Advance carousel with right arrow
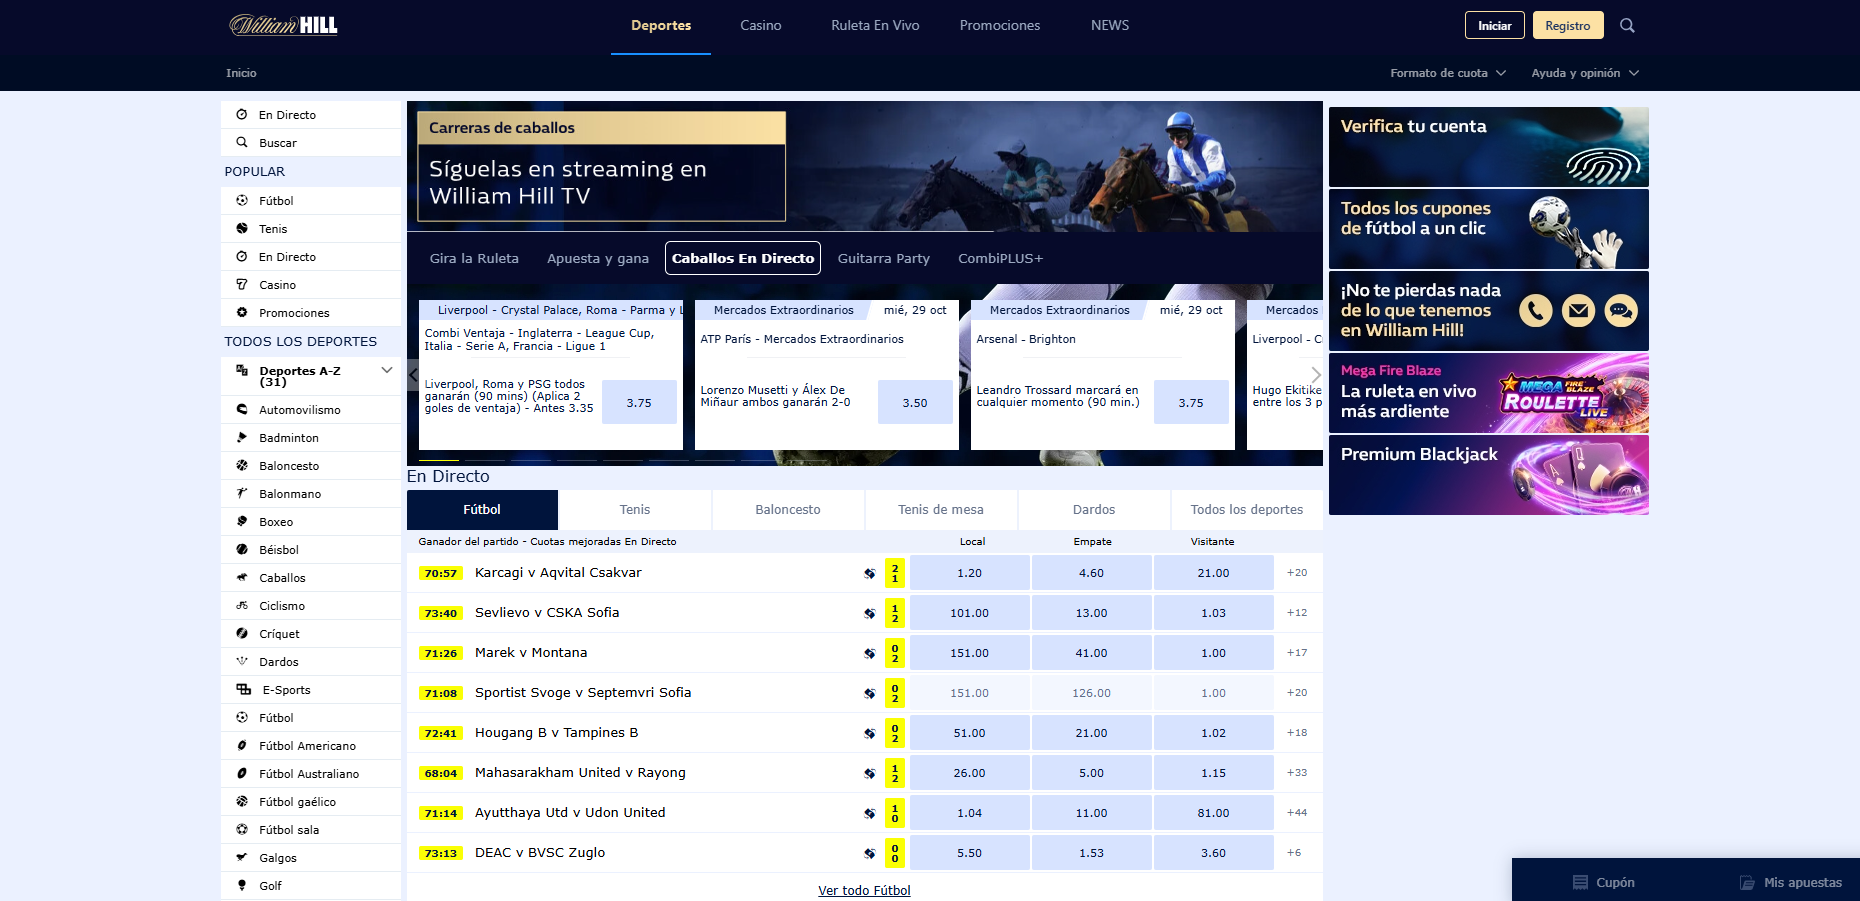Viewport: 1860px width, 901px height. point(1316,375)
